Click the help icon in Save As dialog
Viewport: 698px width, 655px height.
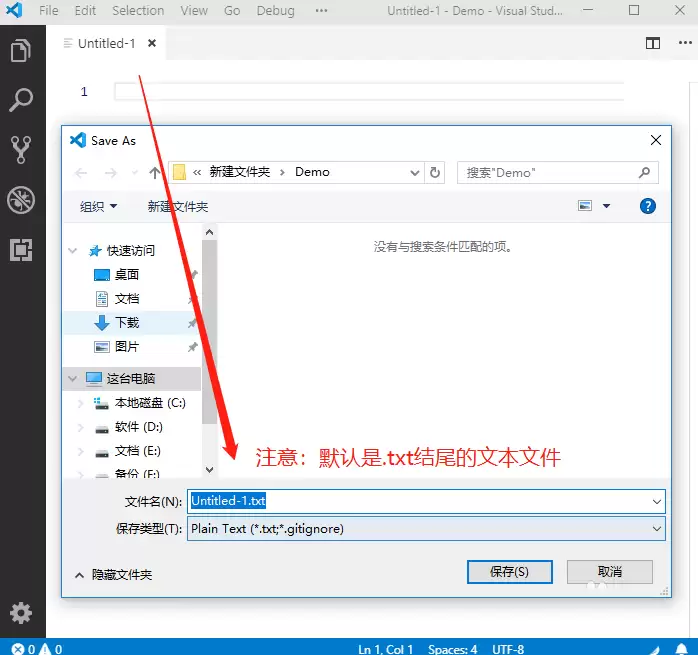click(x=647, y=206)
